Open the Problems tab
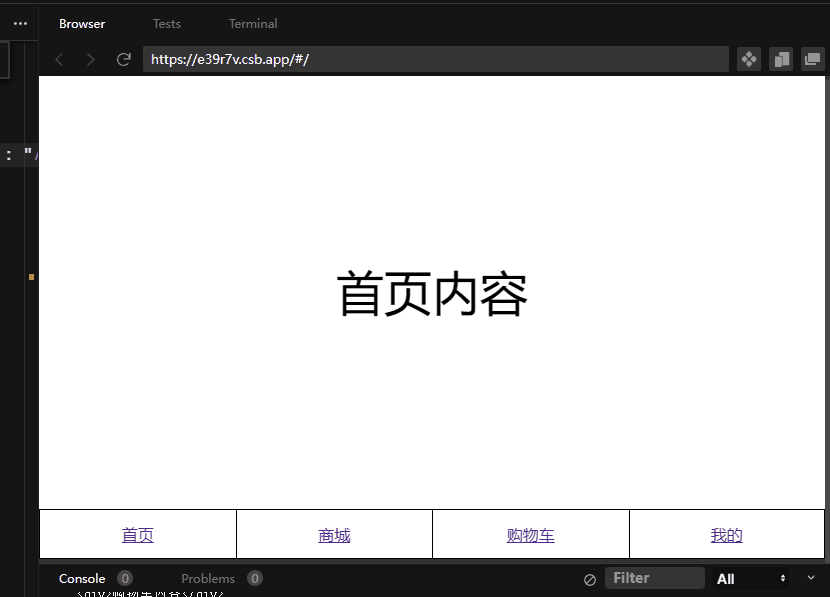Viewport: 830px width, 597px height. 208,578
